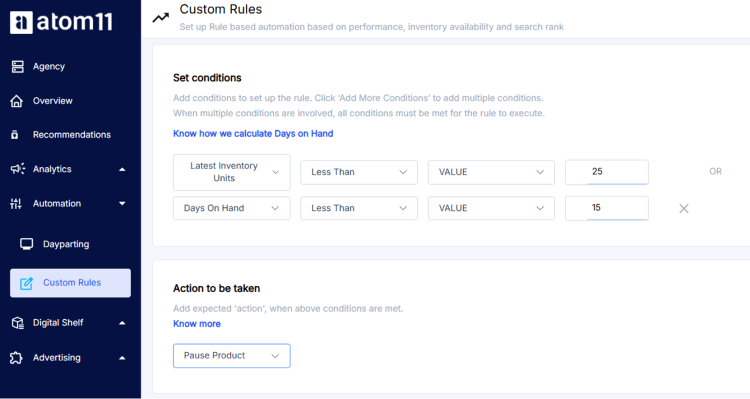Click the Analytics megaphone icon
The image size is (750, 399).
(18, 168)
